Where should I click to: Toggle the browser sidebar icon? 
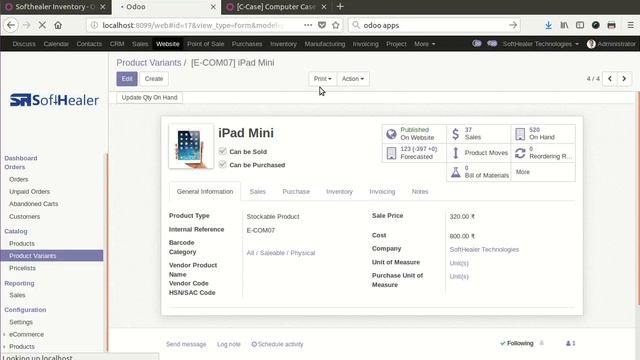pyautogui.click(x=580, y=25)
